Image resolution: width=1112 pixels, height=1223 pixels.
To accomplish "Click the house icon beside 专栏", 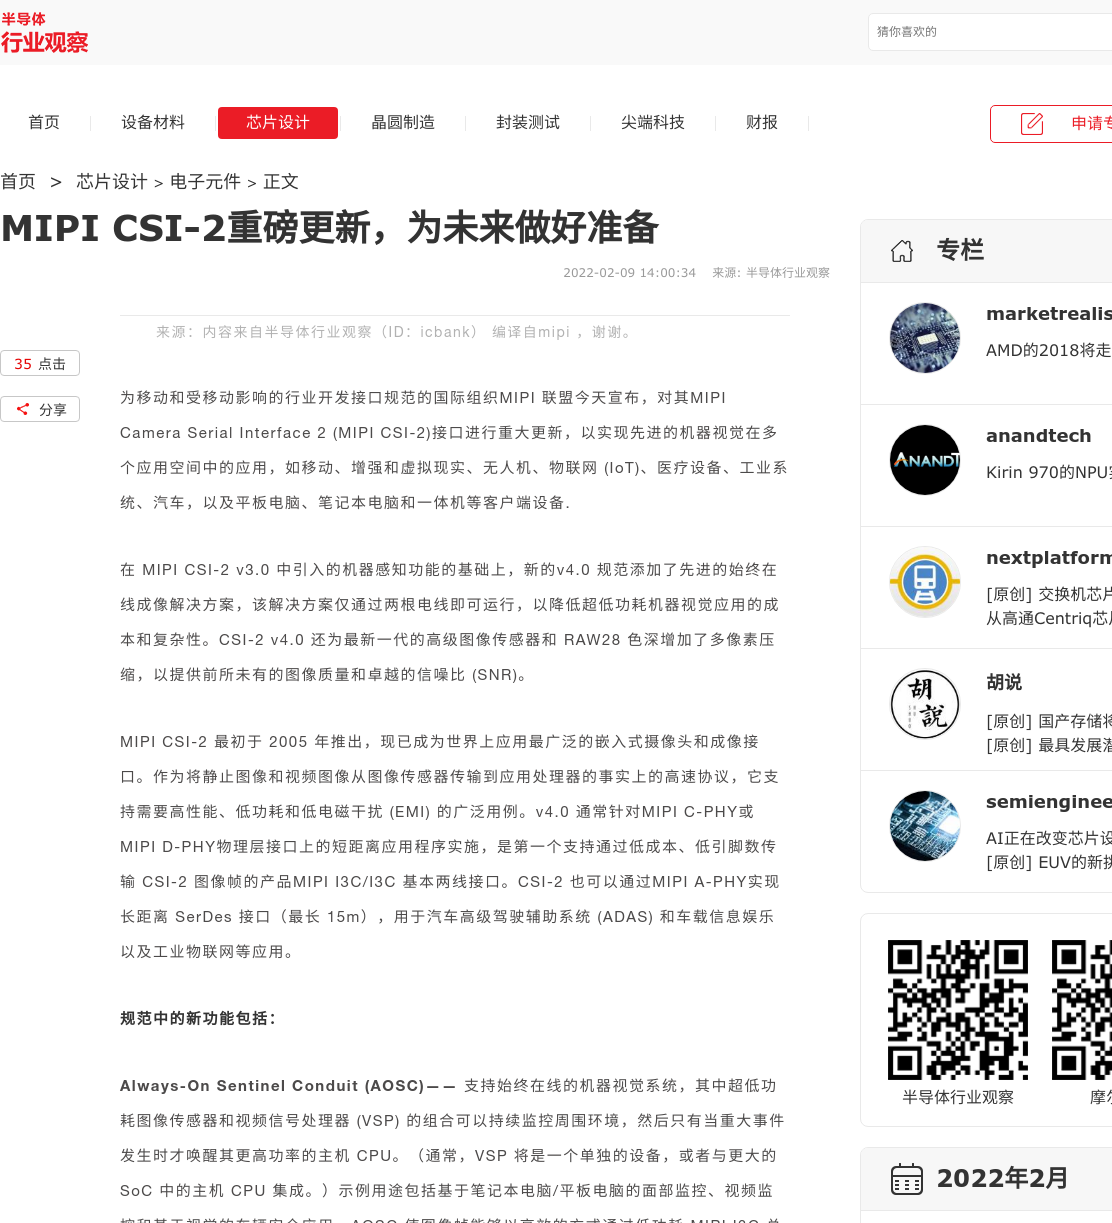I will [x=902, y=251].
